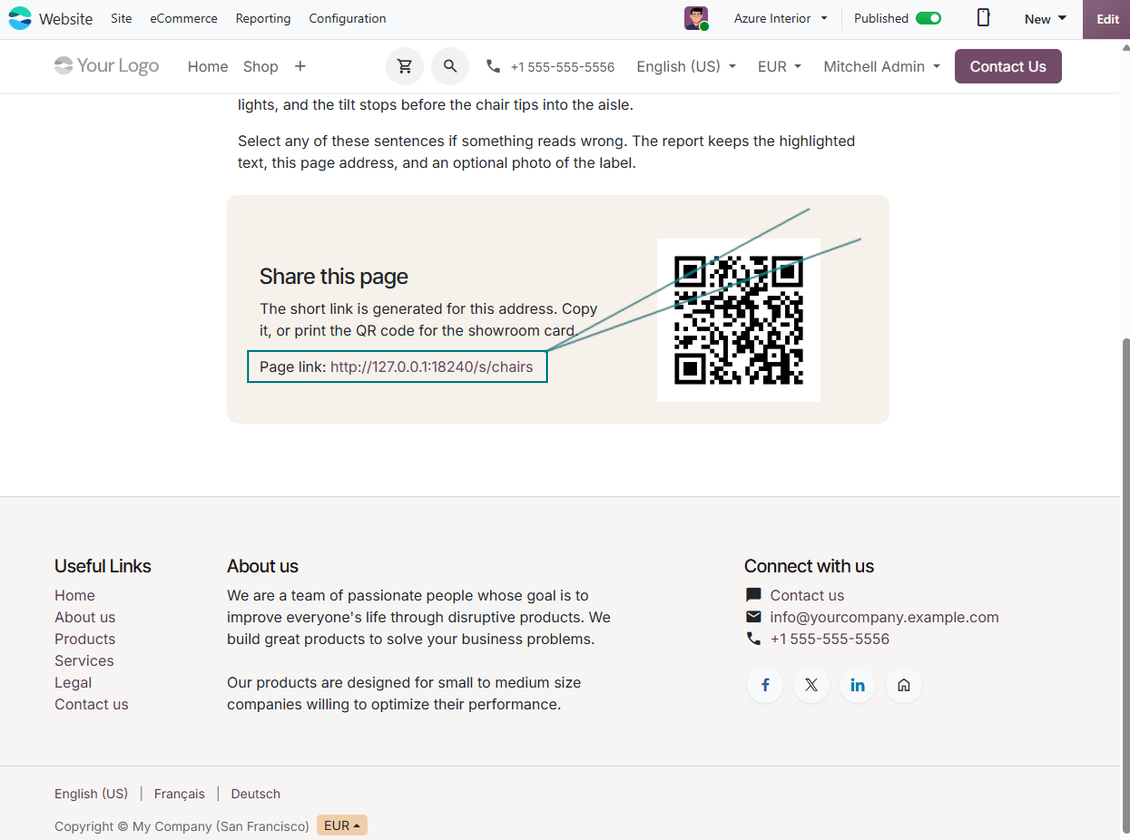This screenshot has width=1130, height=840.
Task: Go to the Shop page link
Action: pyautogui.click(x=260, y=66)
